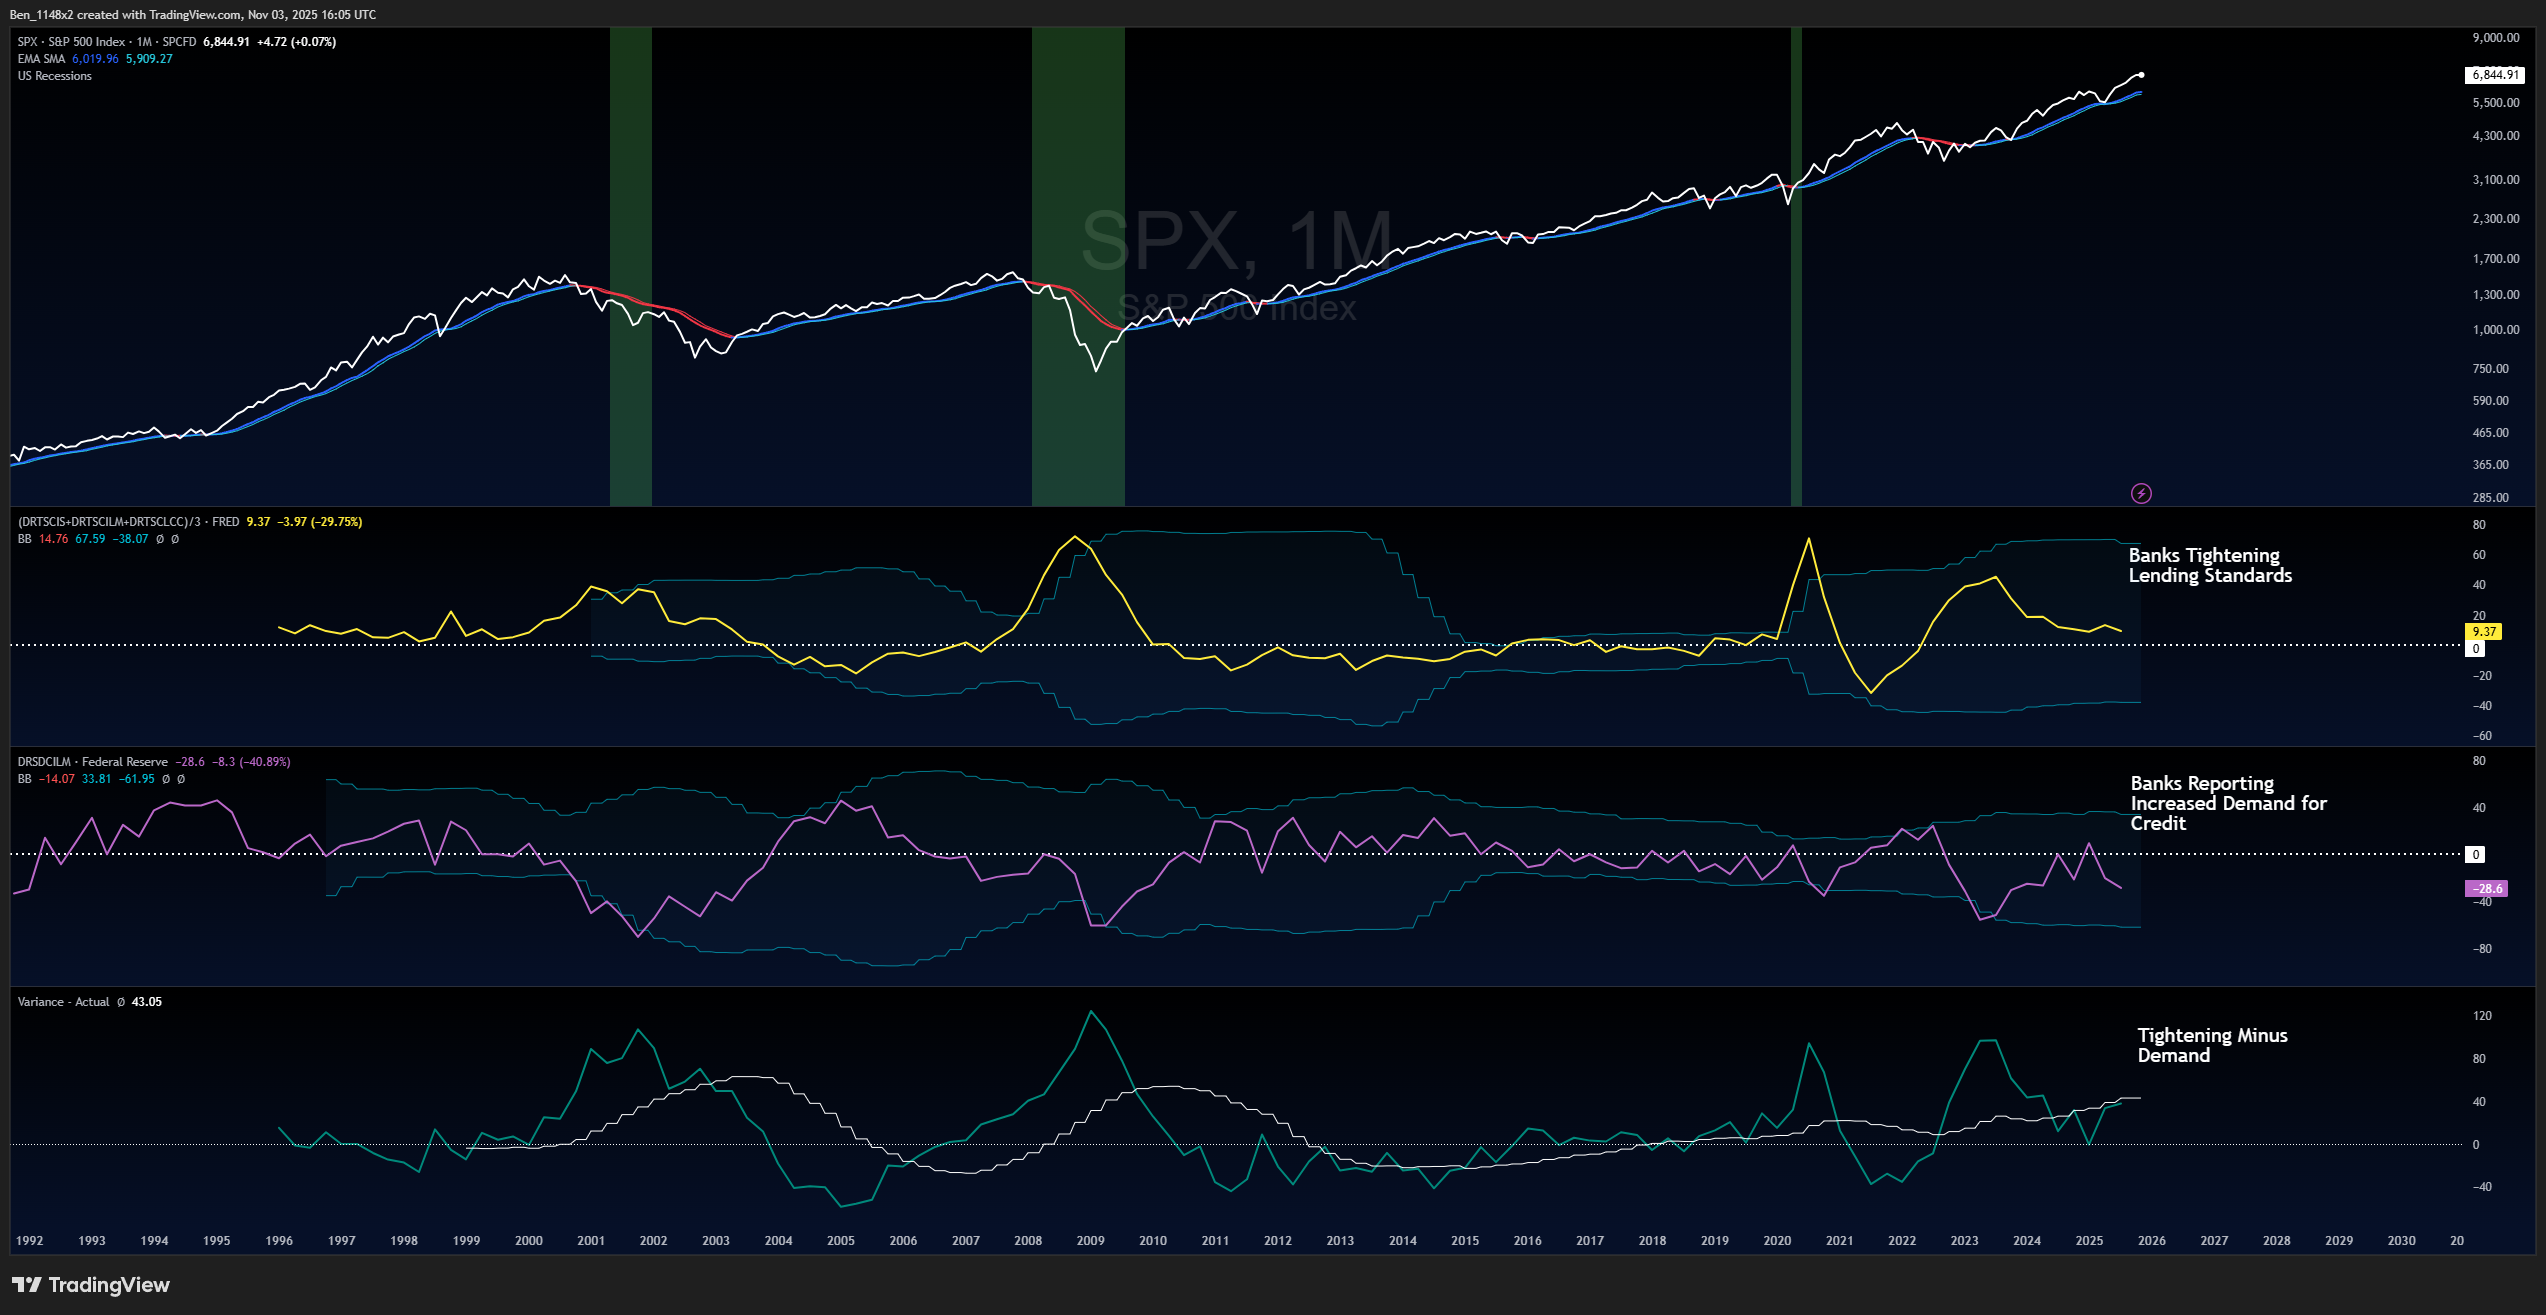
Task: Select the EMA SMA indicator legend
Action: [x=41, y=59]
